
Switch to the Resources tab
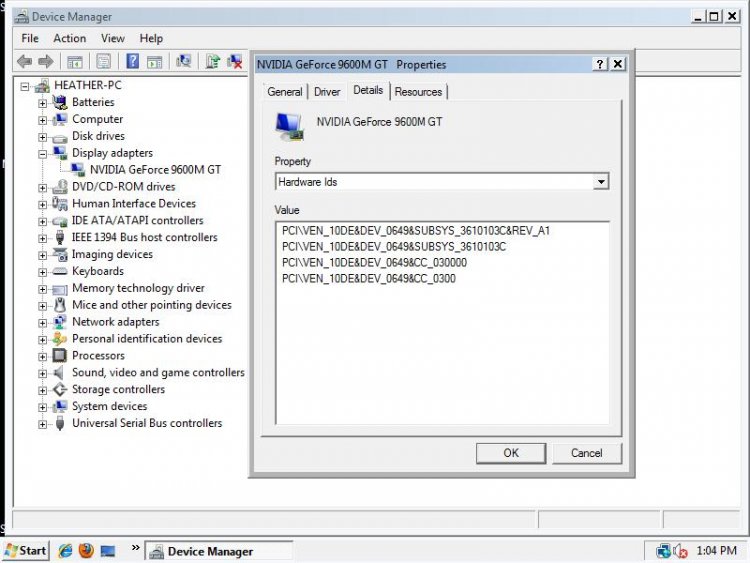(x=419, y=92)
